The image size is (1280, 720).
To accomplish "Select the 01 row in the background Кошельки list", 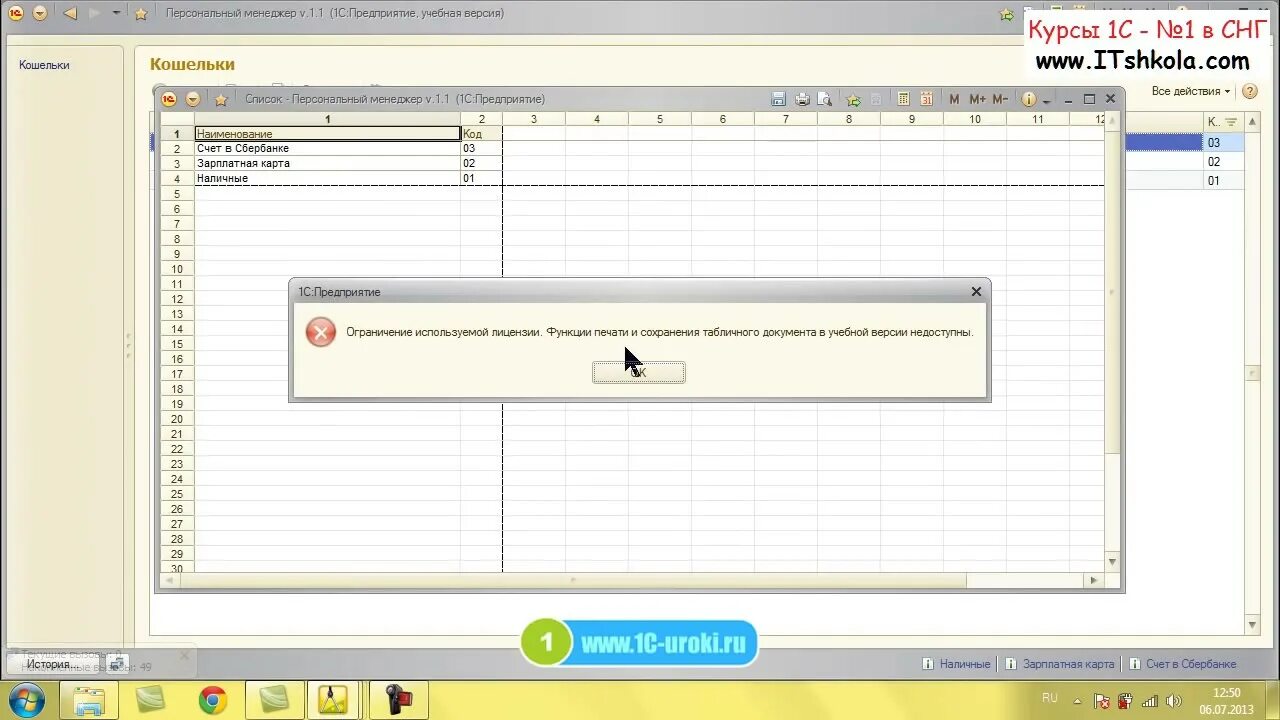I will [x=1185, y=181].
